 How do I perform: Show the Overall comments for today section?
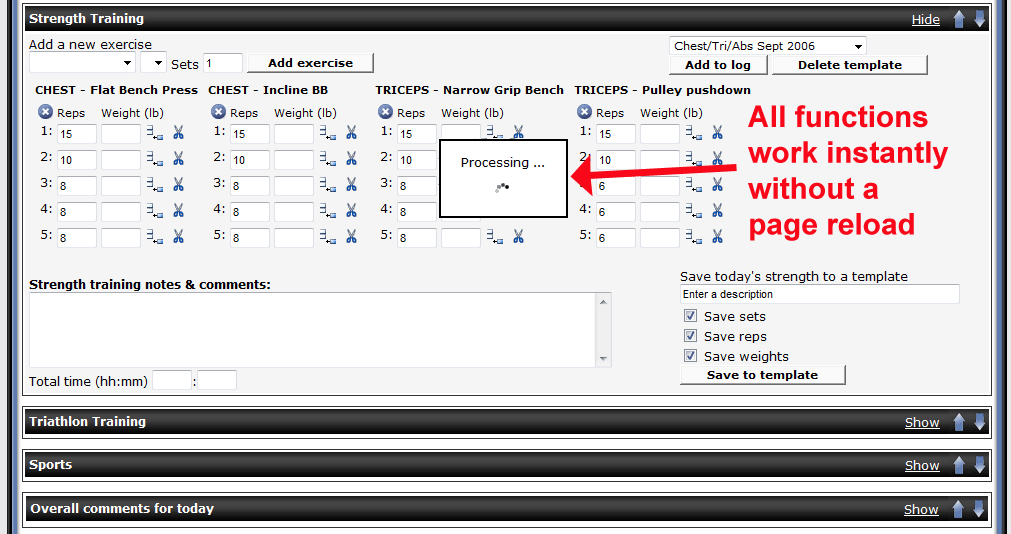pyautogui.click(x=921, y=510)
